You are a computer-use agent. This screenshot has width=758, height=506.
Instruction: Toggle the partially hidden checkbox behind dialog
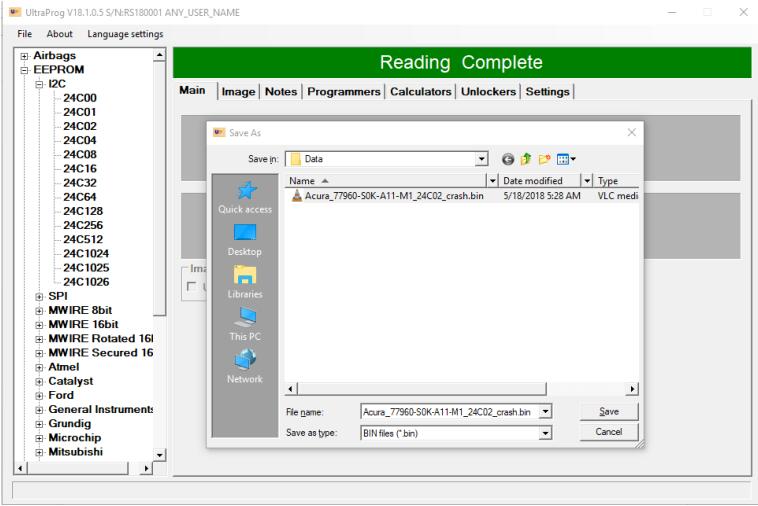point(191,286)
